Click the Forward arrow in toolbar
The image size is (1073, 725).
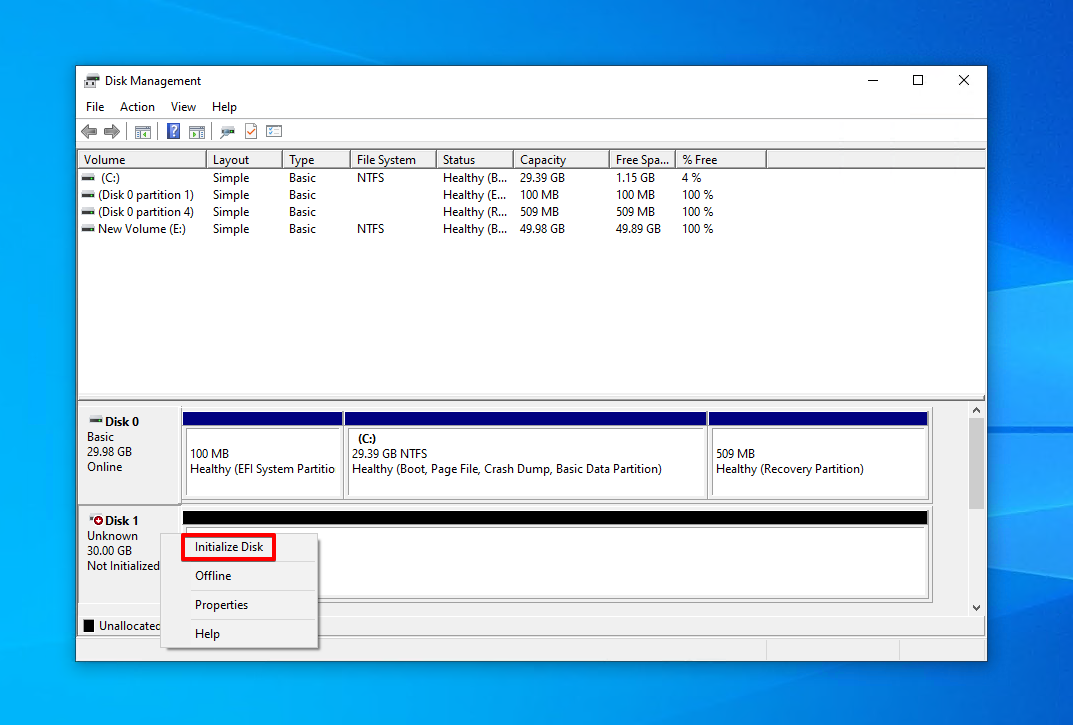pyautogui.click(x=112, y=131)
